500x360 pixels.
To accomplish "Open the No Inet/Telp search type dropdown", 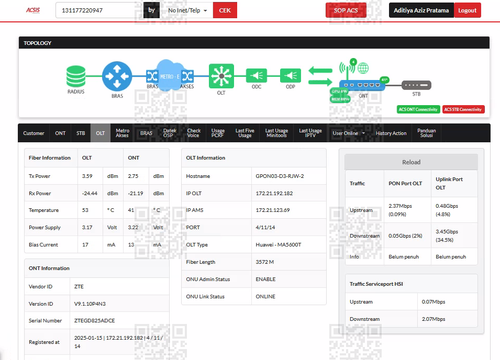I will click(x=187, y=10).
